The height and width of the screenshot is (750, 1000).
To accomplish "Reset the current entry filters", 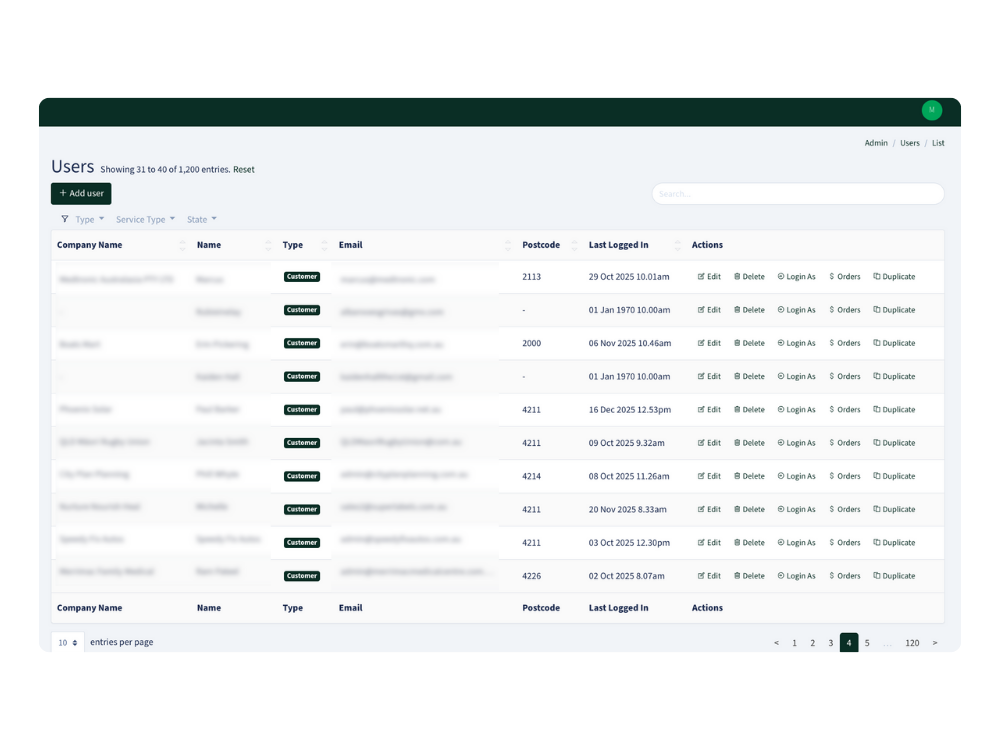I will click(x=244, y=169).
